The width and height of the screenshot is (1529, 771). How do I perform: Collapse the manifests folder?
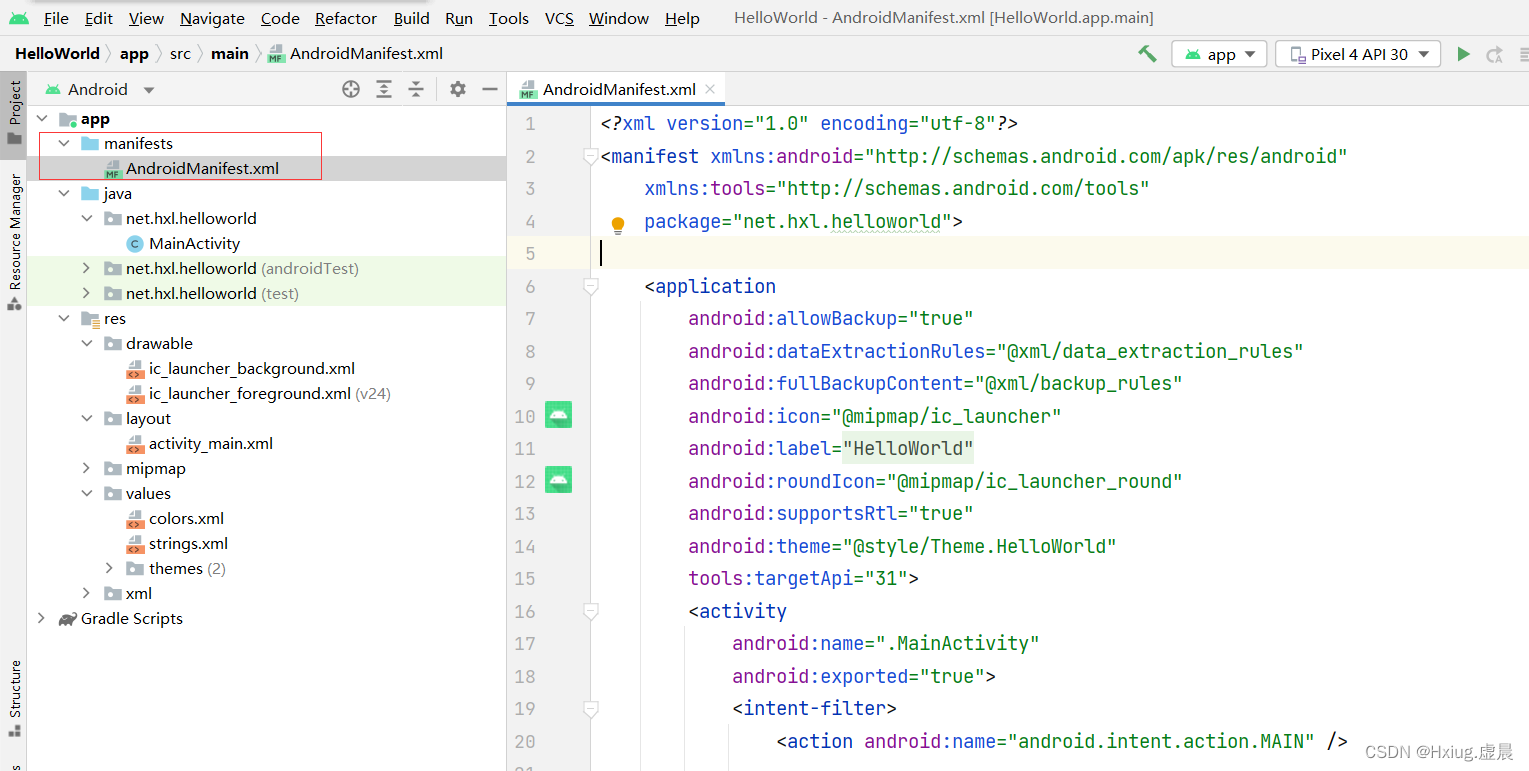pos(64,144)
